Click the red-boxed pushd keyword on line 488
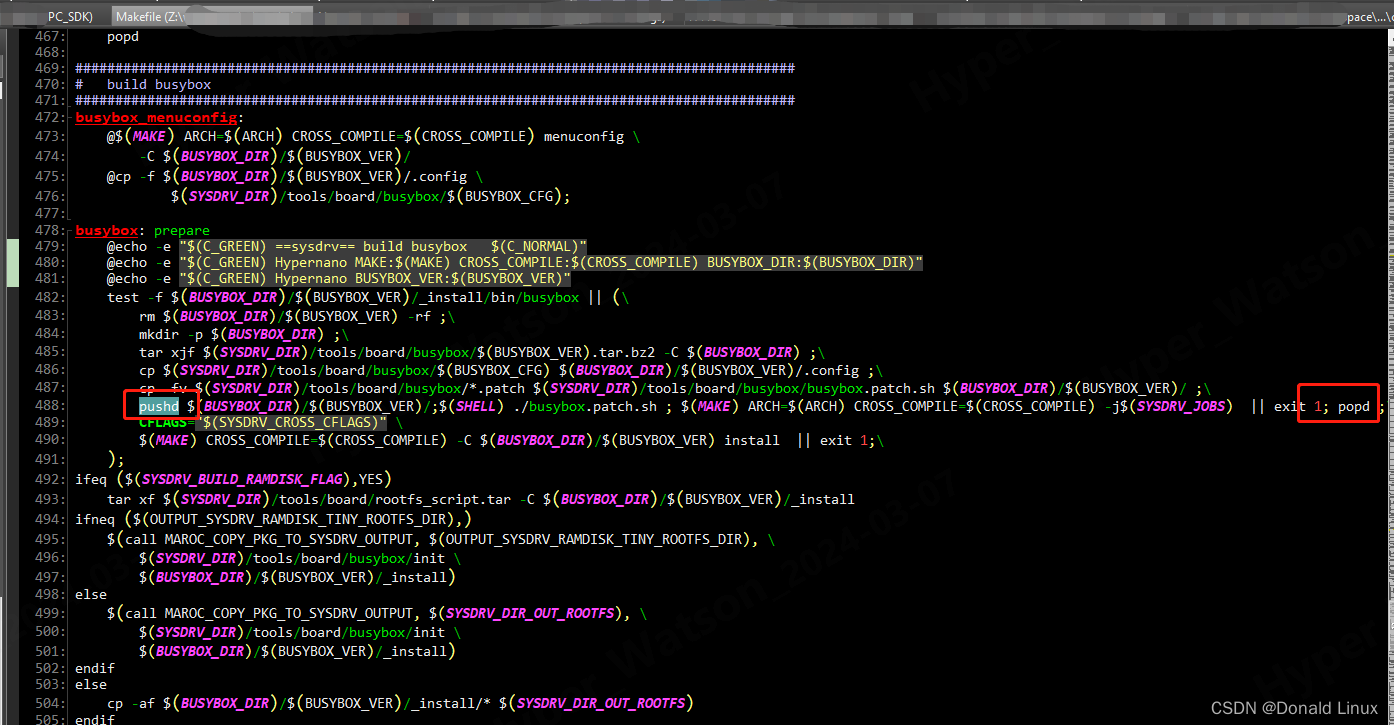The height and width of the screenshot is (725, 1394). click(x=158, y=406)
